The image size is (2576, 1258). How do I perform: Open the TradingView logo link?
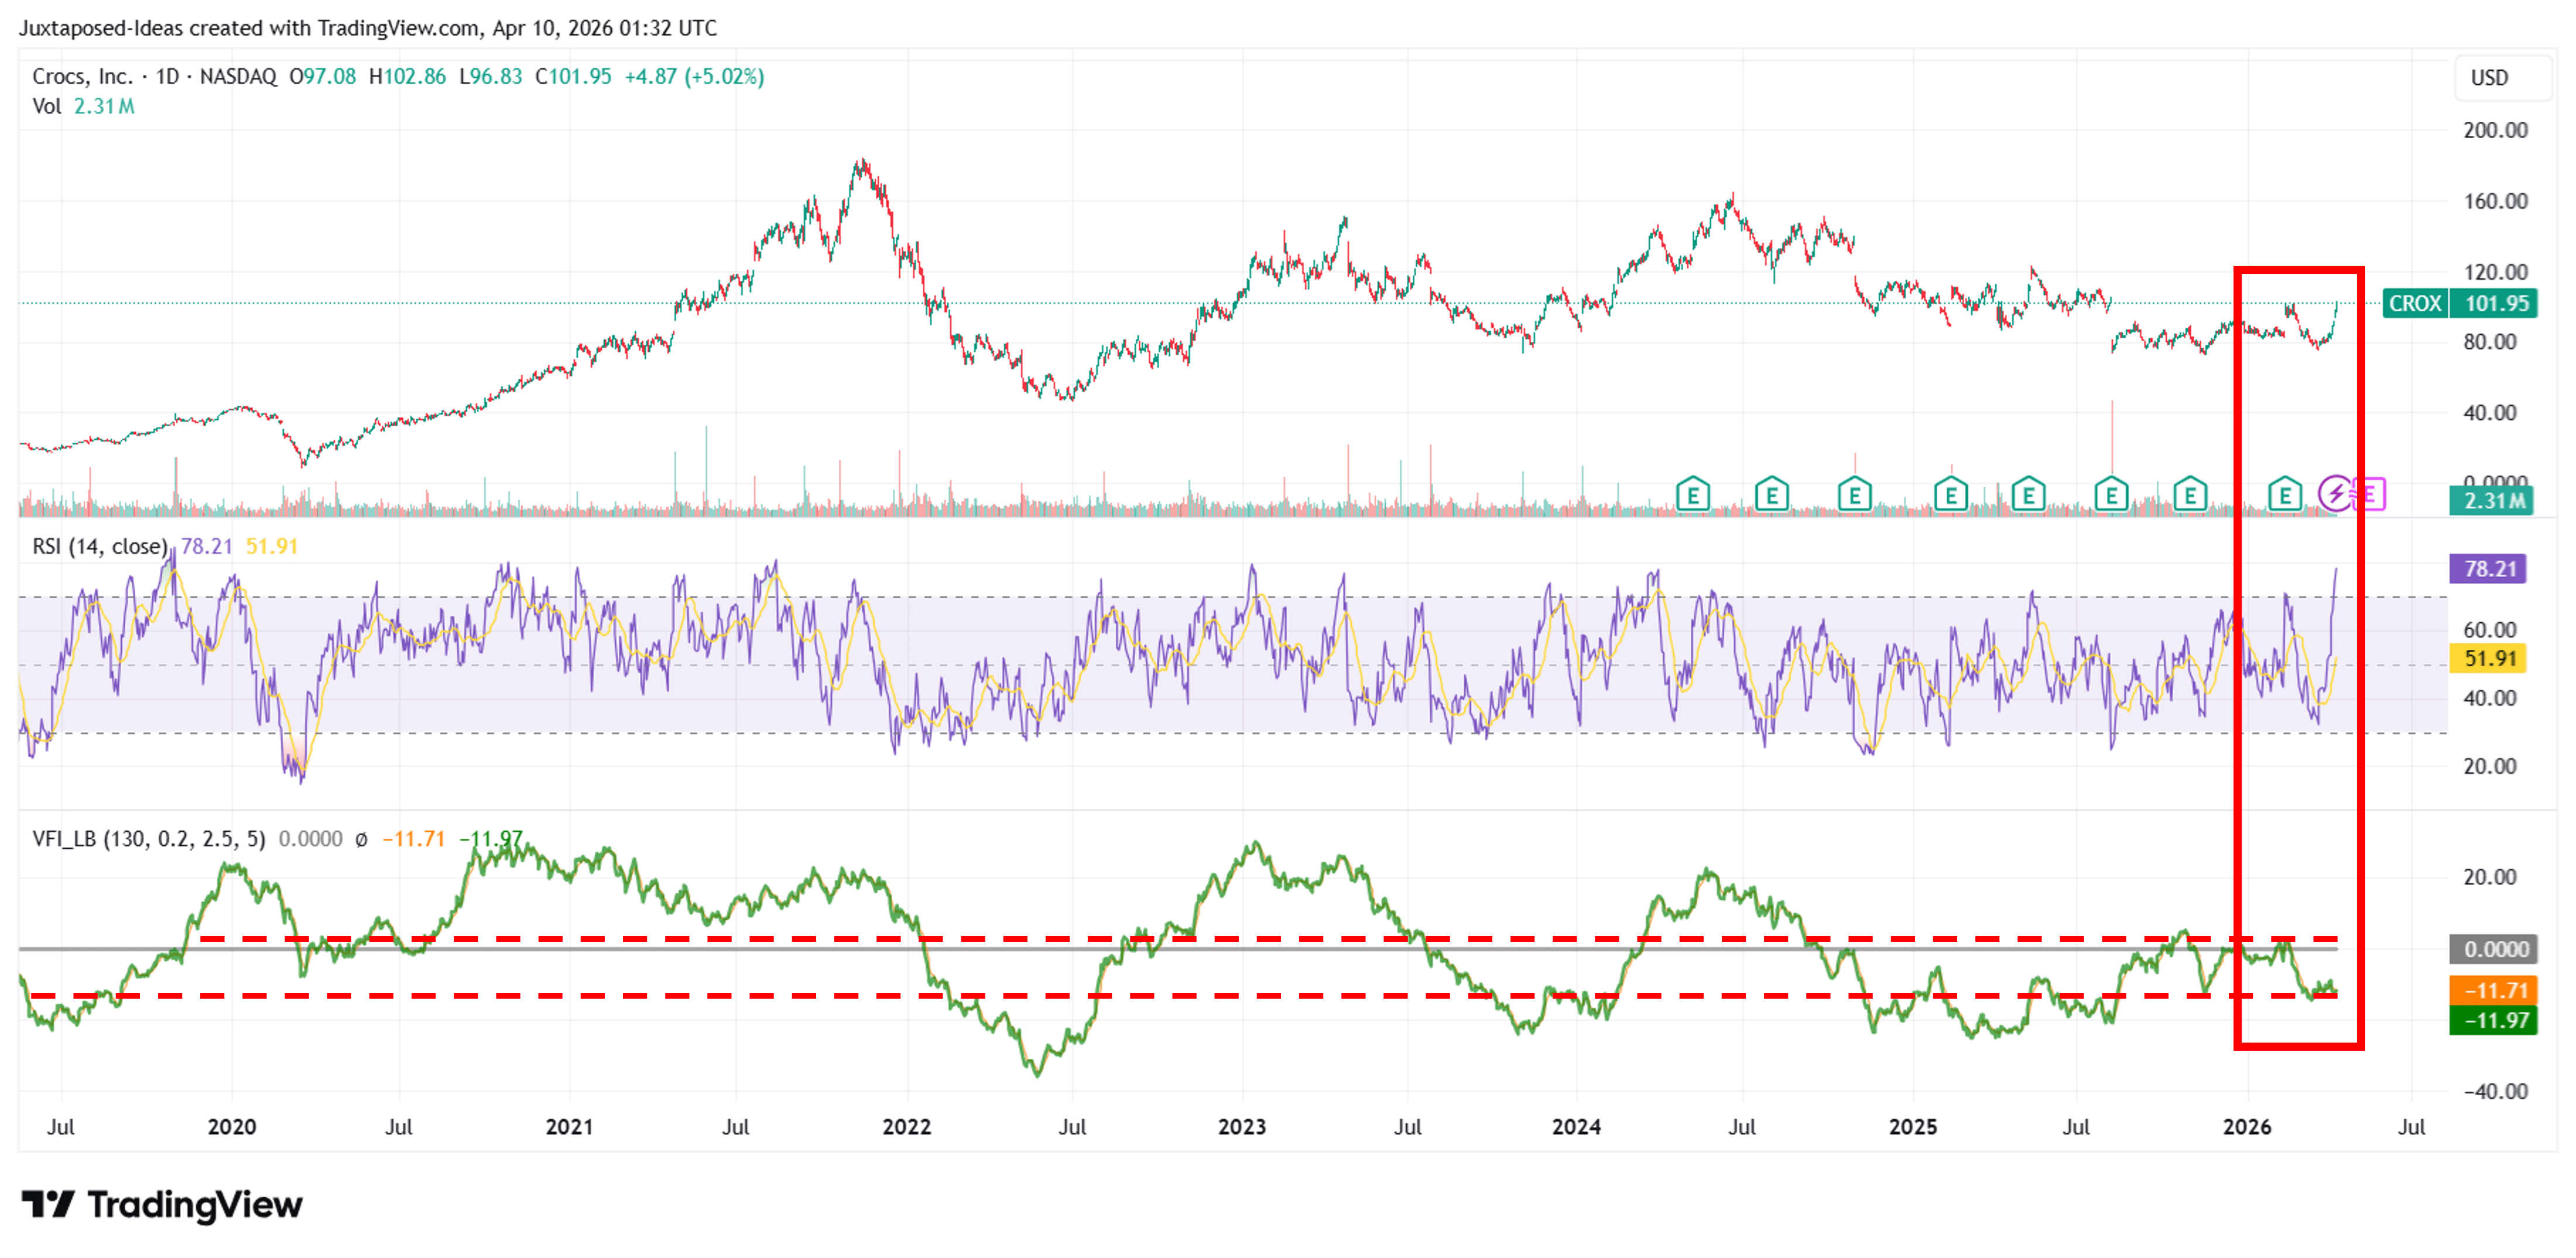[x=162, y=1204]
